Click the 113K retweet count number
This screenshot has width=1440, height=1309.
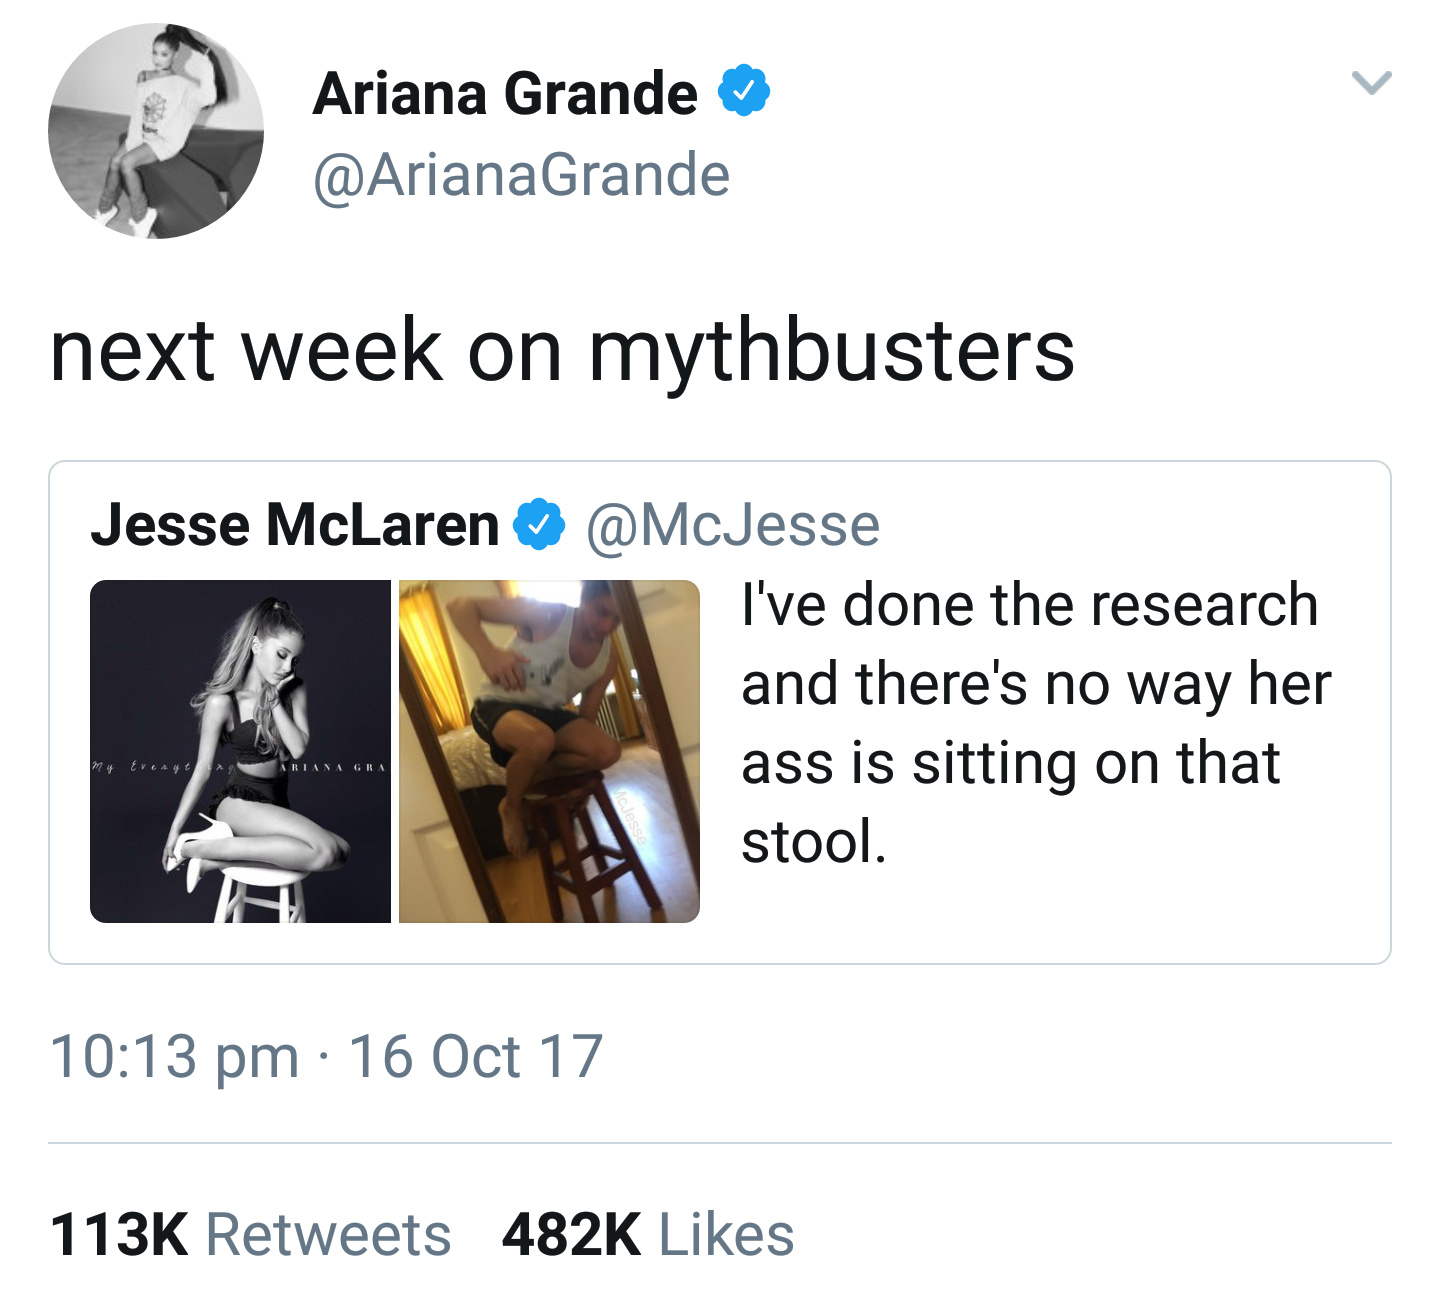pyautogui.click(x=119, y=1234)
